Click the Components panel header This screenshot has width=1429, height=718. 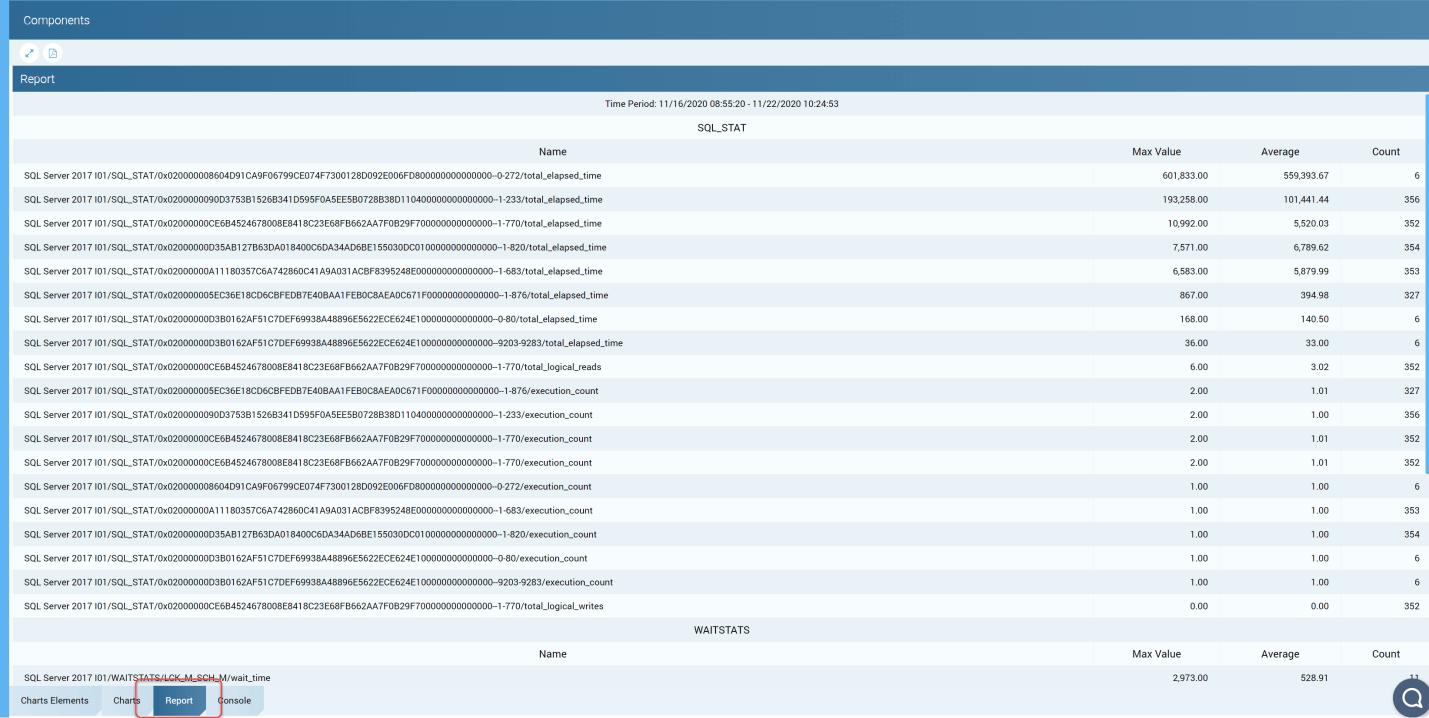point(714,20)
